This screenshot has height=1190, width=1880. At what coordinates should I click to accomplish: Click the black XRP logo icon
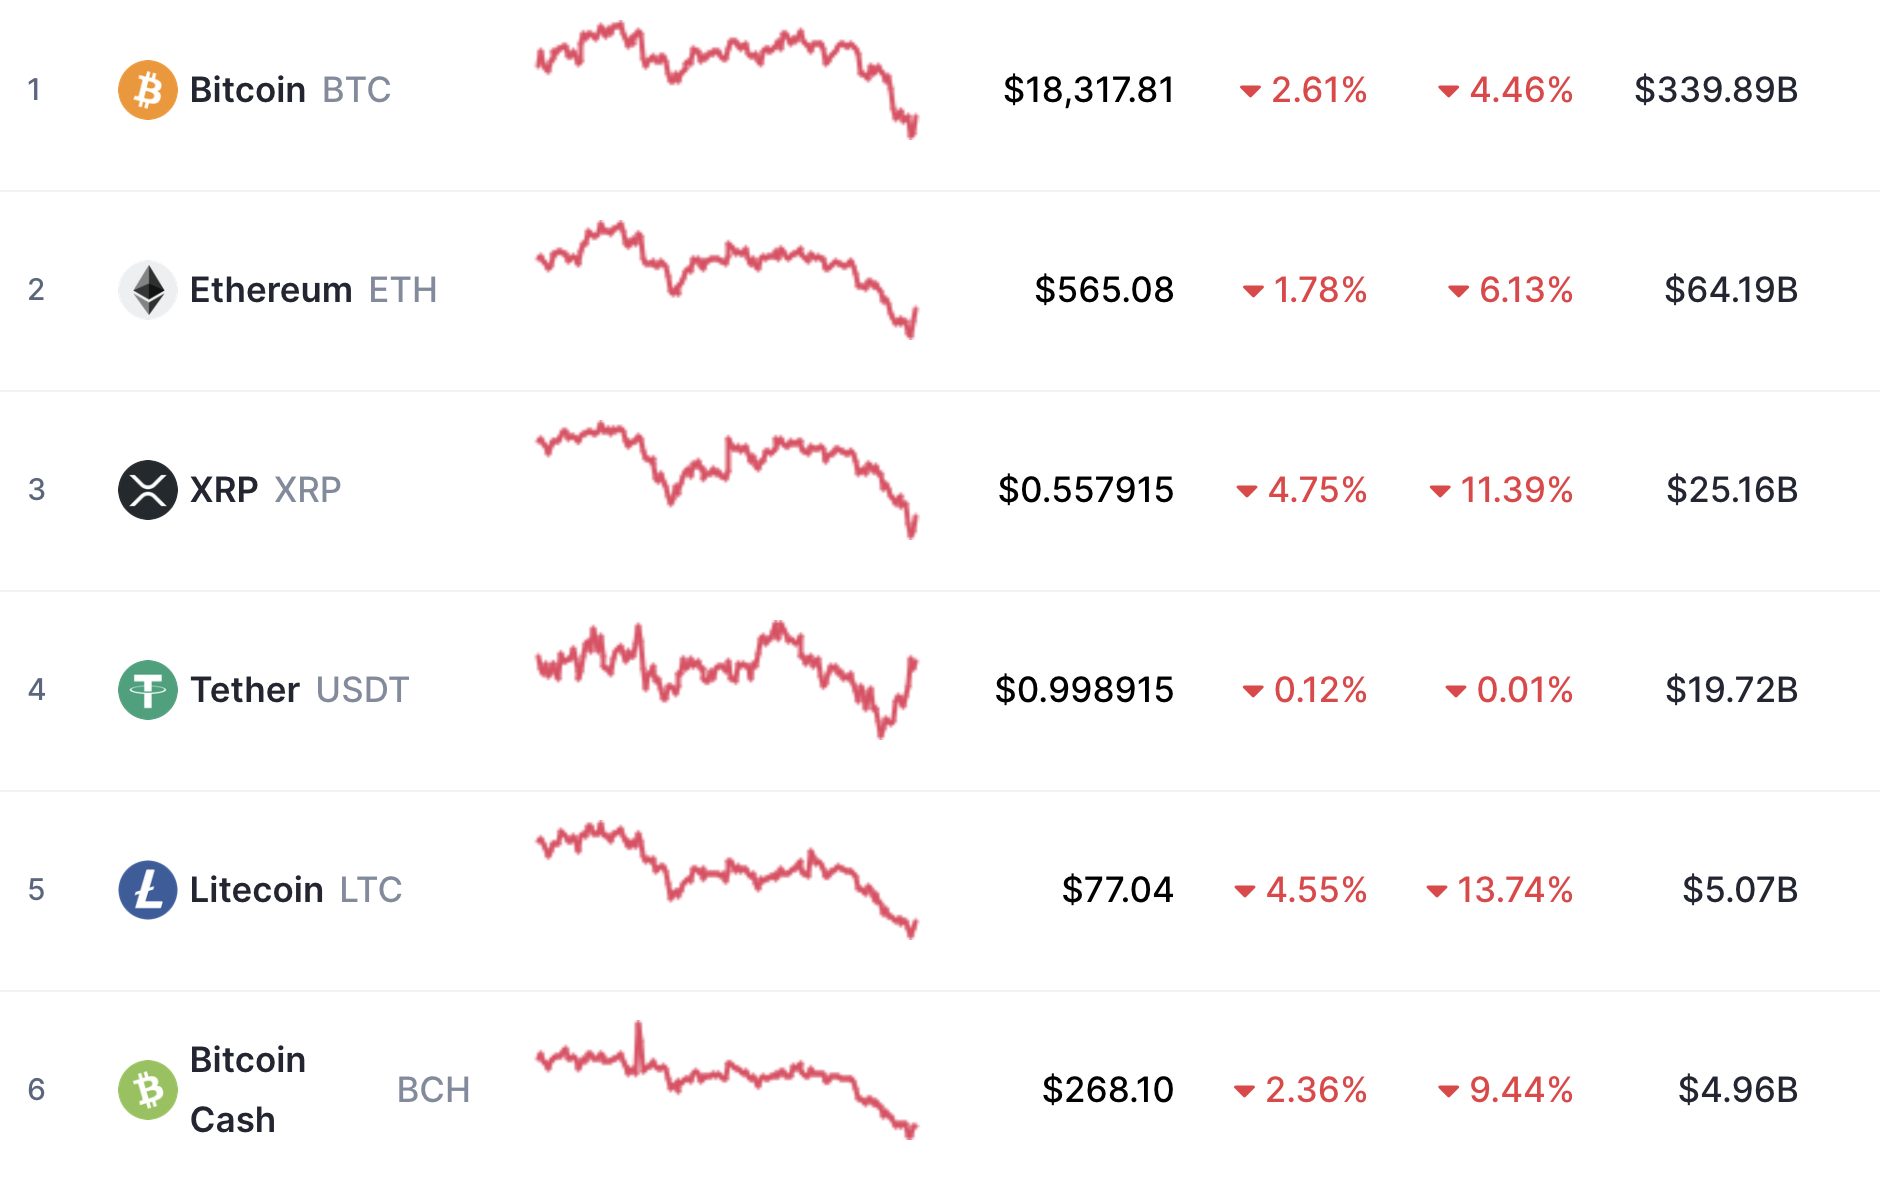pos(148,490)
